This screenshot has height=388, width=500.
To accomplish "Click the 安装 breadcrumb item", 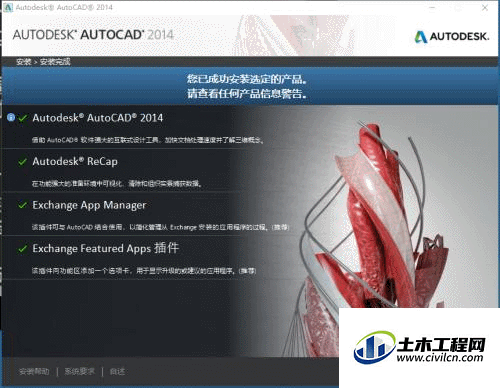I will coord(24,62).
